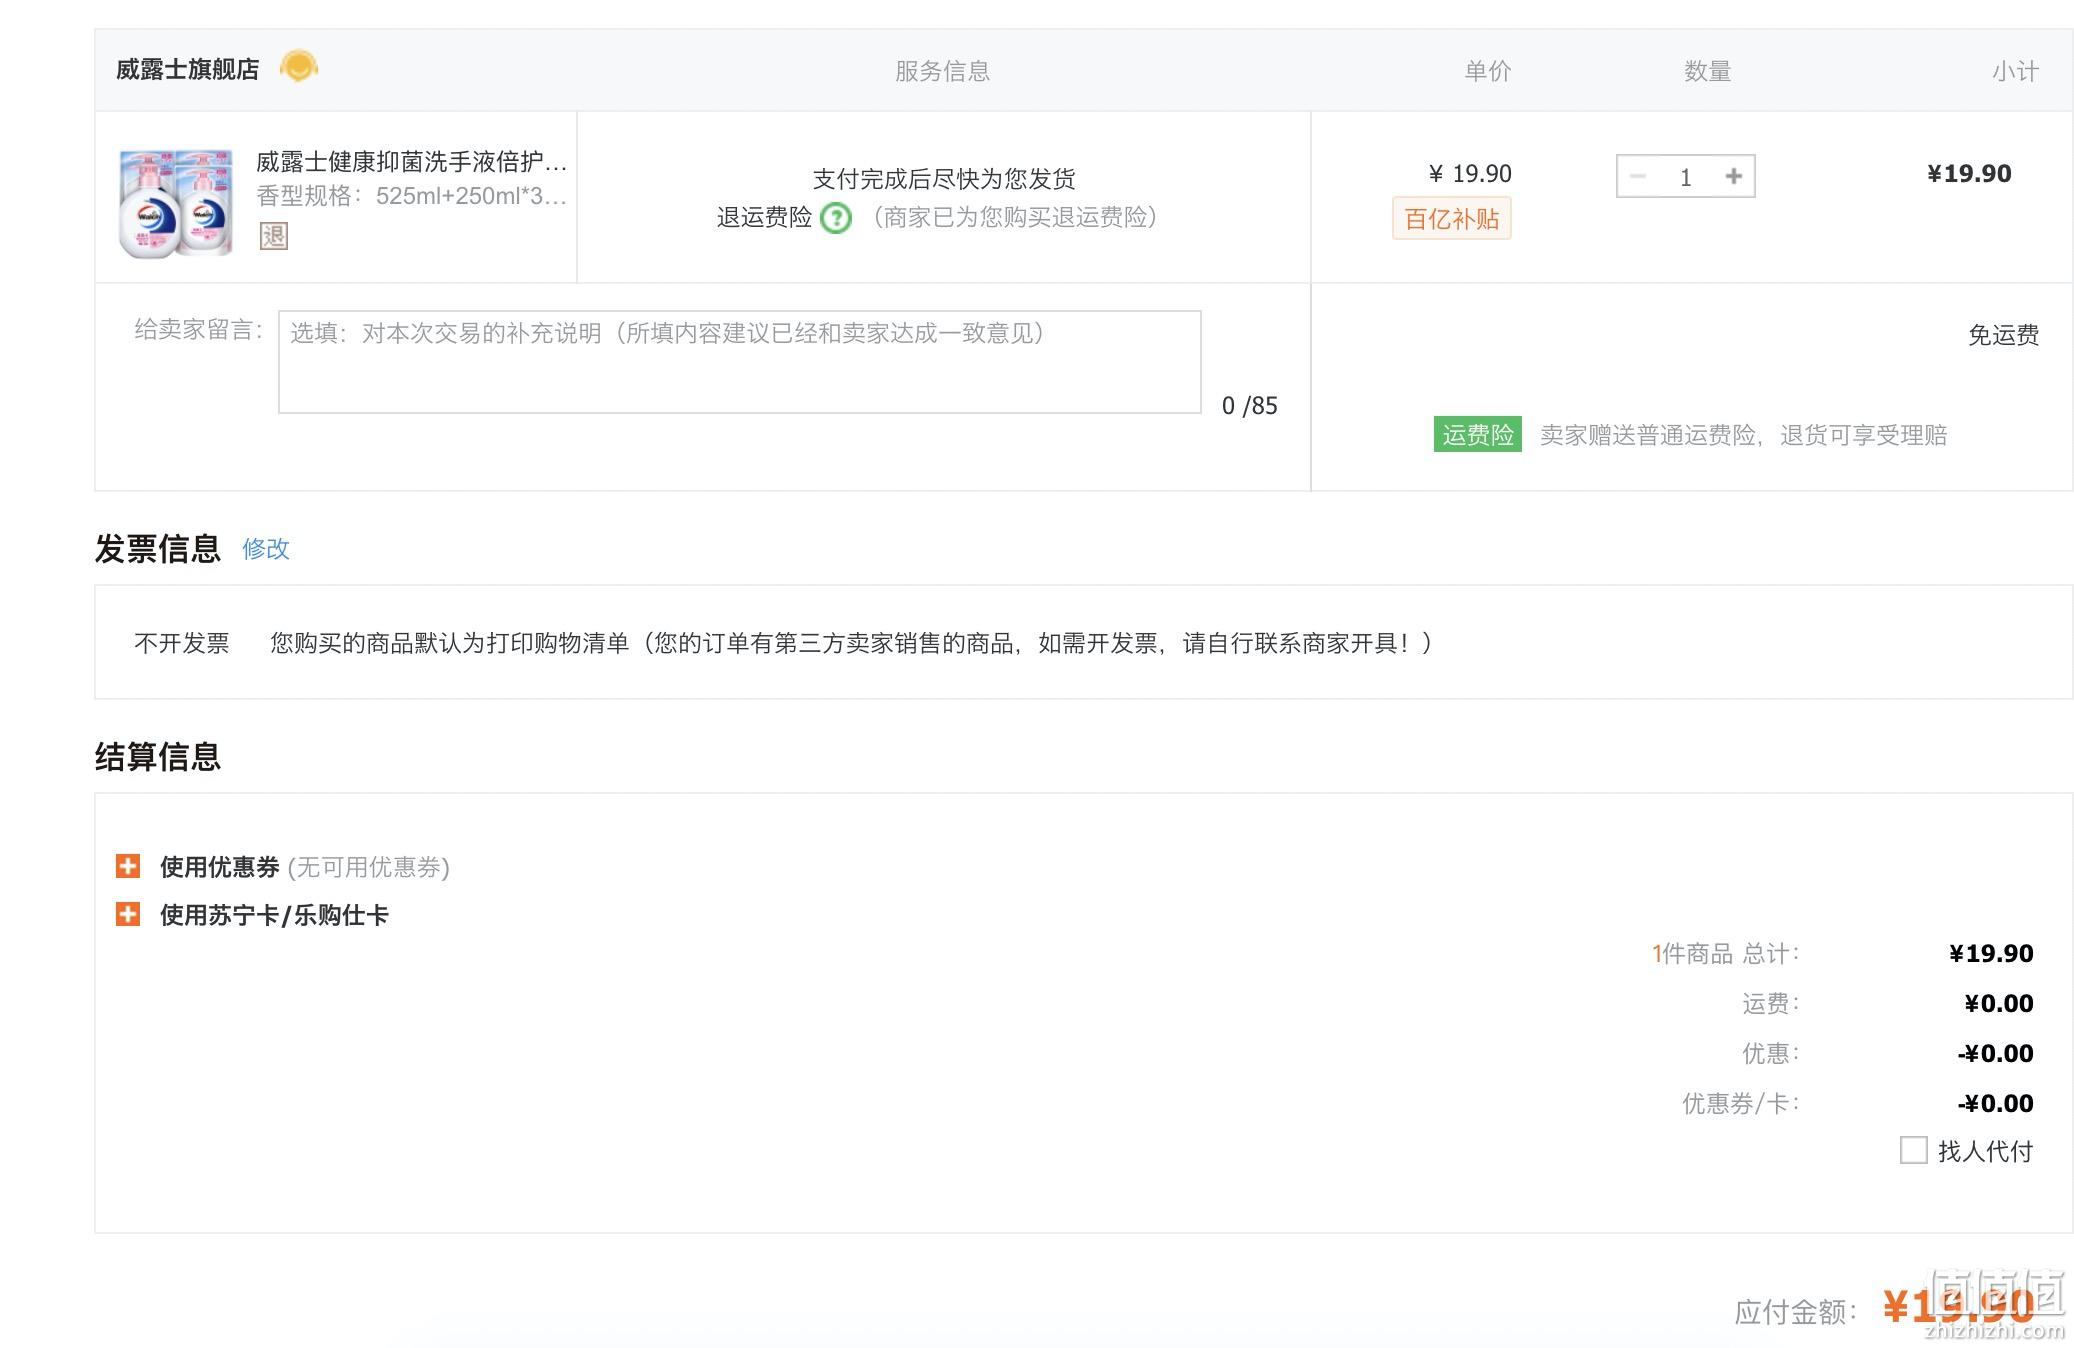Click the 小计 amount ¥19.90 in product row
This screenshot has width=2074, height=1348.
(x=1968, y=173)
